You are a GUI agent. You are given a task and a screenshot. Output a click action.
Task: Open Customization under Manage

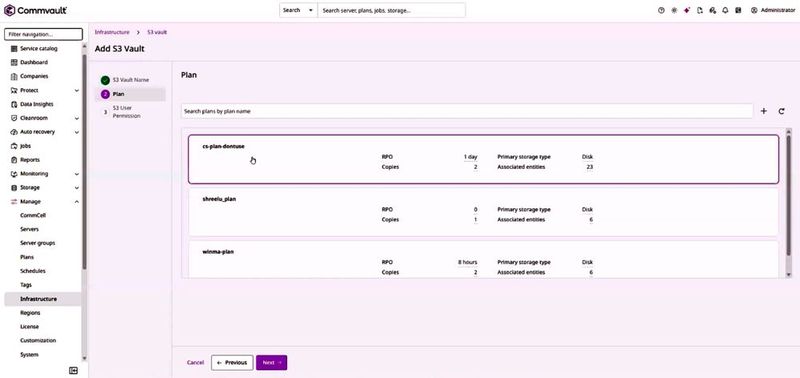tap(38, 340)
